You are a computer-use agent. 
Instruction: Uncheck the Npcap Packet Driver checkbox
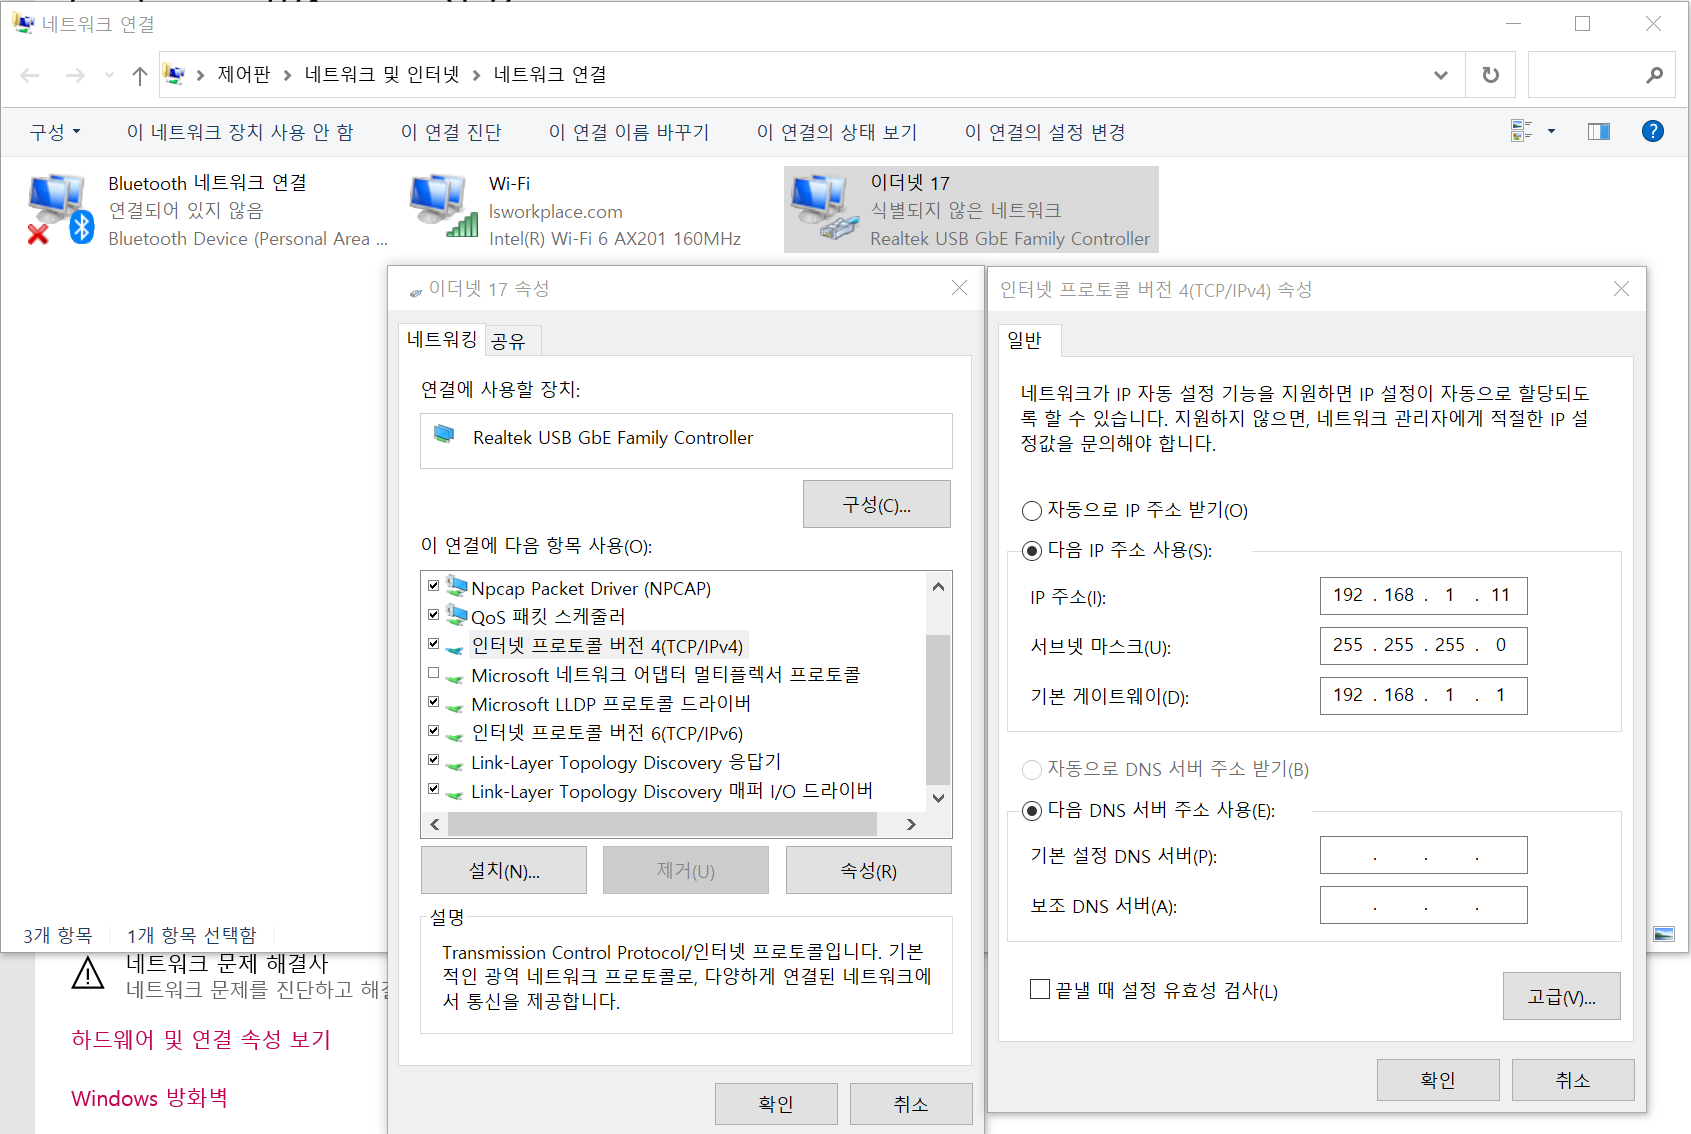click(433, 585)
